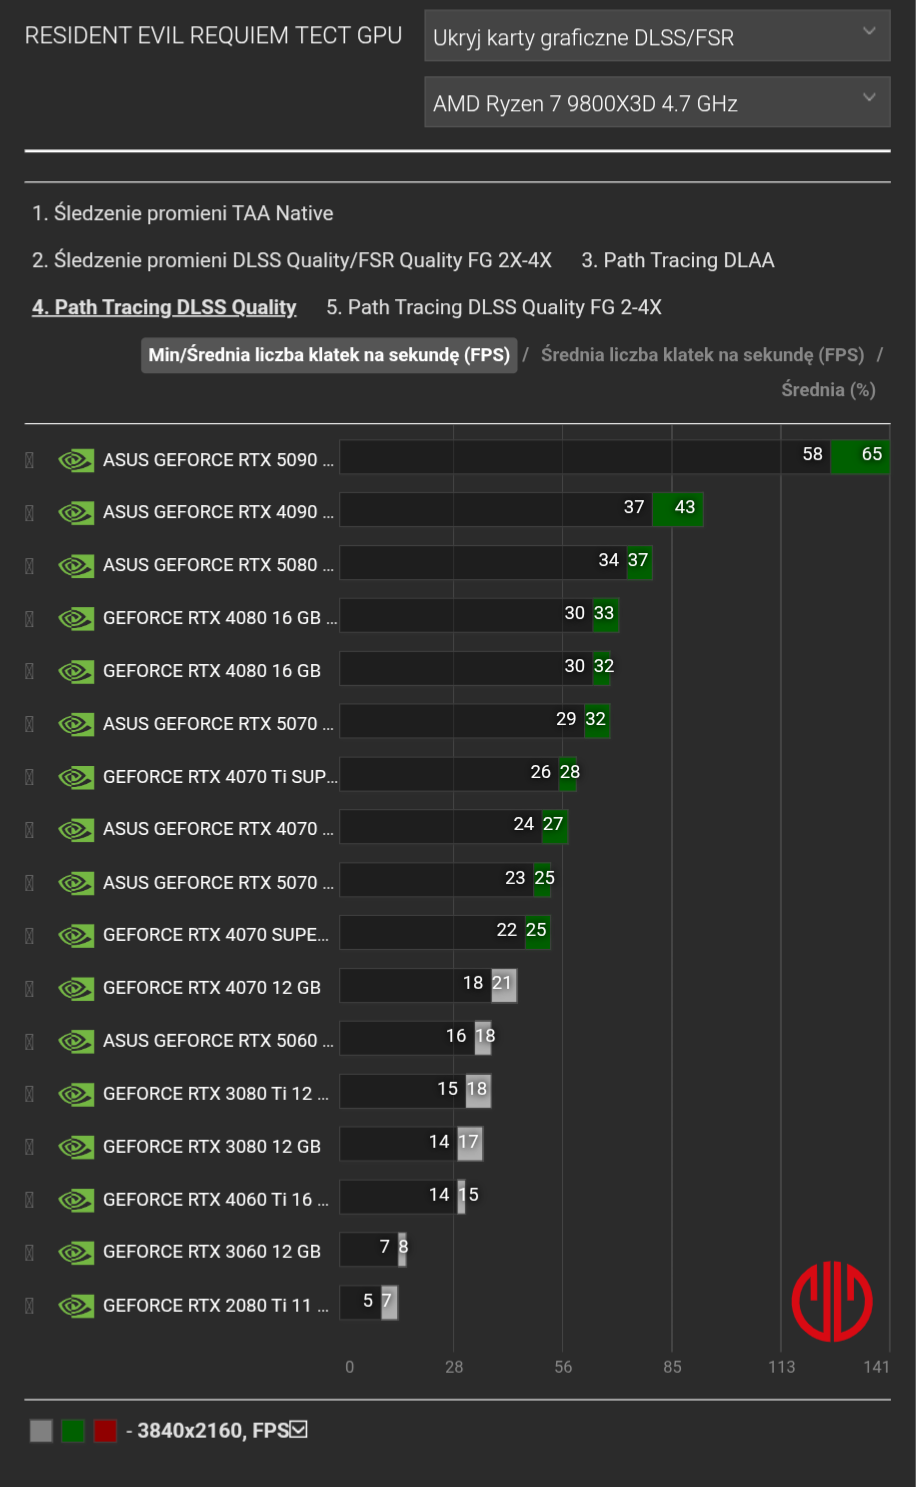Click NVIDIA logo next to RTX 4070 Ti SUPER

(76, 777)
